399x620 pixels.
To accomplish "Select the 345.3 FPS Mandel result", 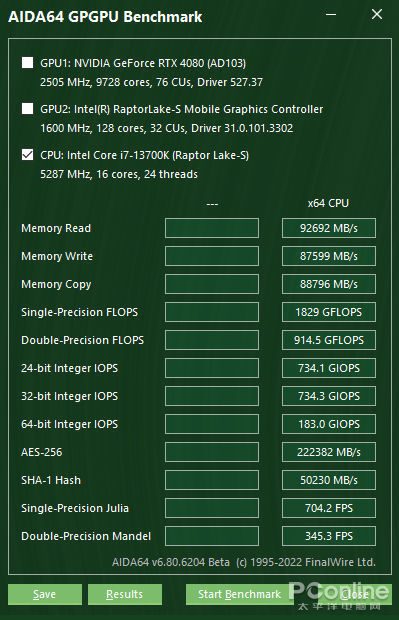I will click(x=329, y=536).
